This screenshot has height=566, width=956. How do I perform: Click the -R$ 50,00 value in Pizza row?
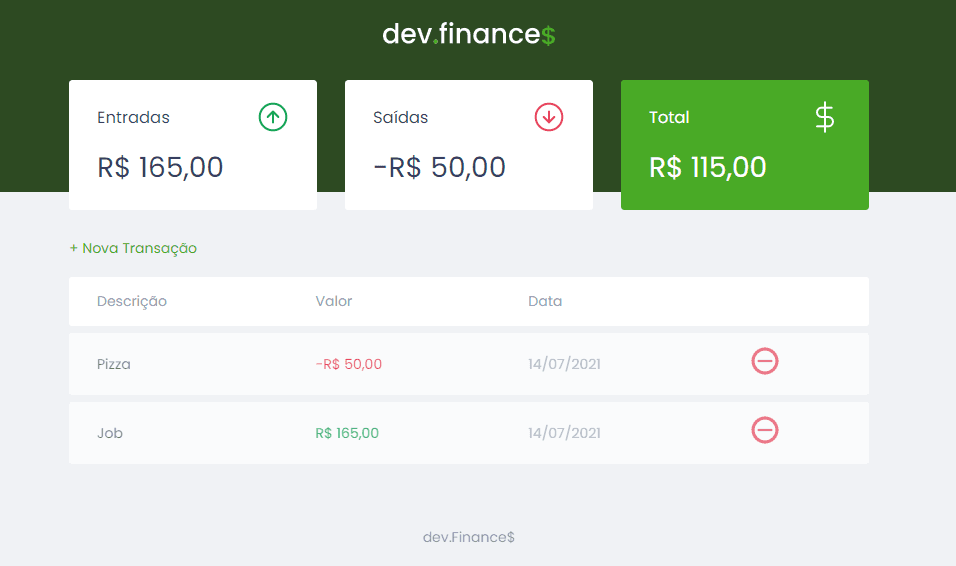coord(348,364)
